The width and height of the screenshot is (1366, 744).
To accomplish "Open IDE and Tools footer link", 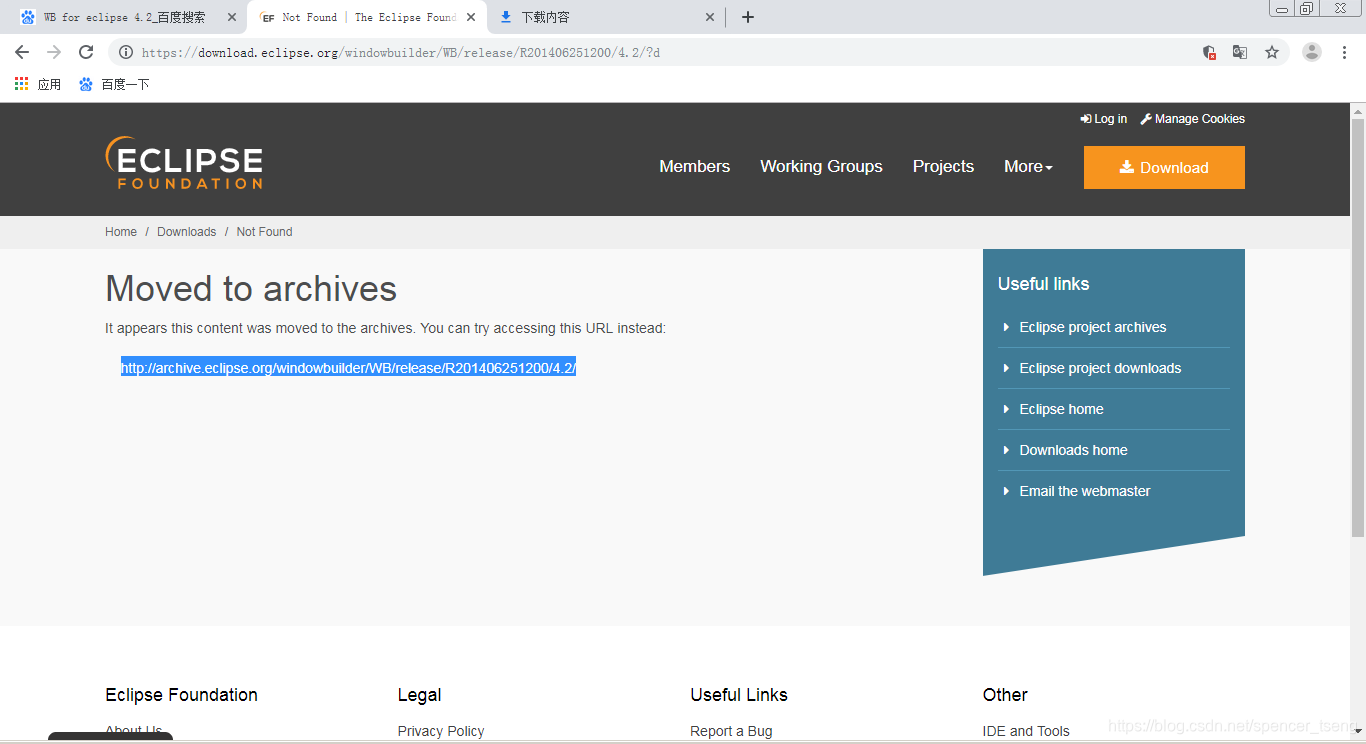I will pyautogui.click(x=1026, y=731).
